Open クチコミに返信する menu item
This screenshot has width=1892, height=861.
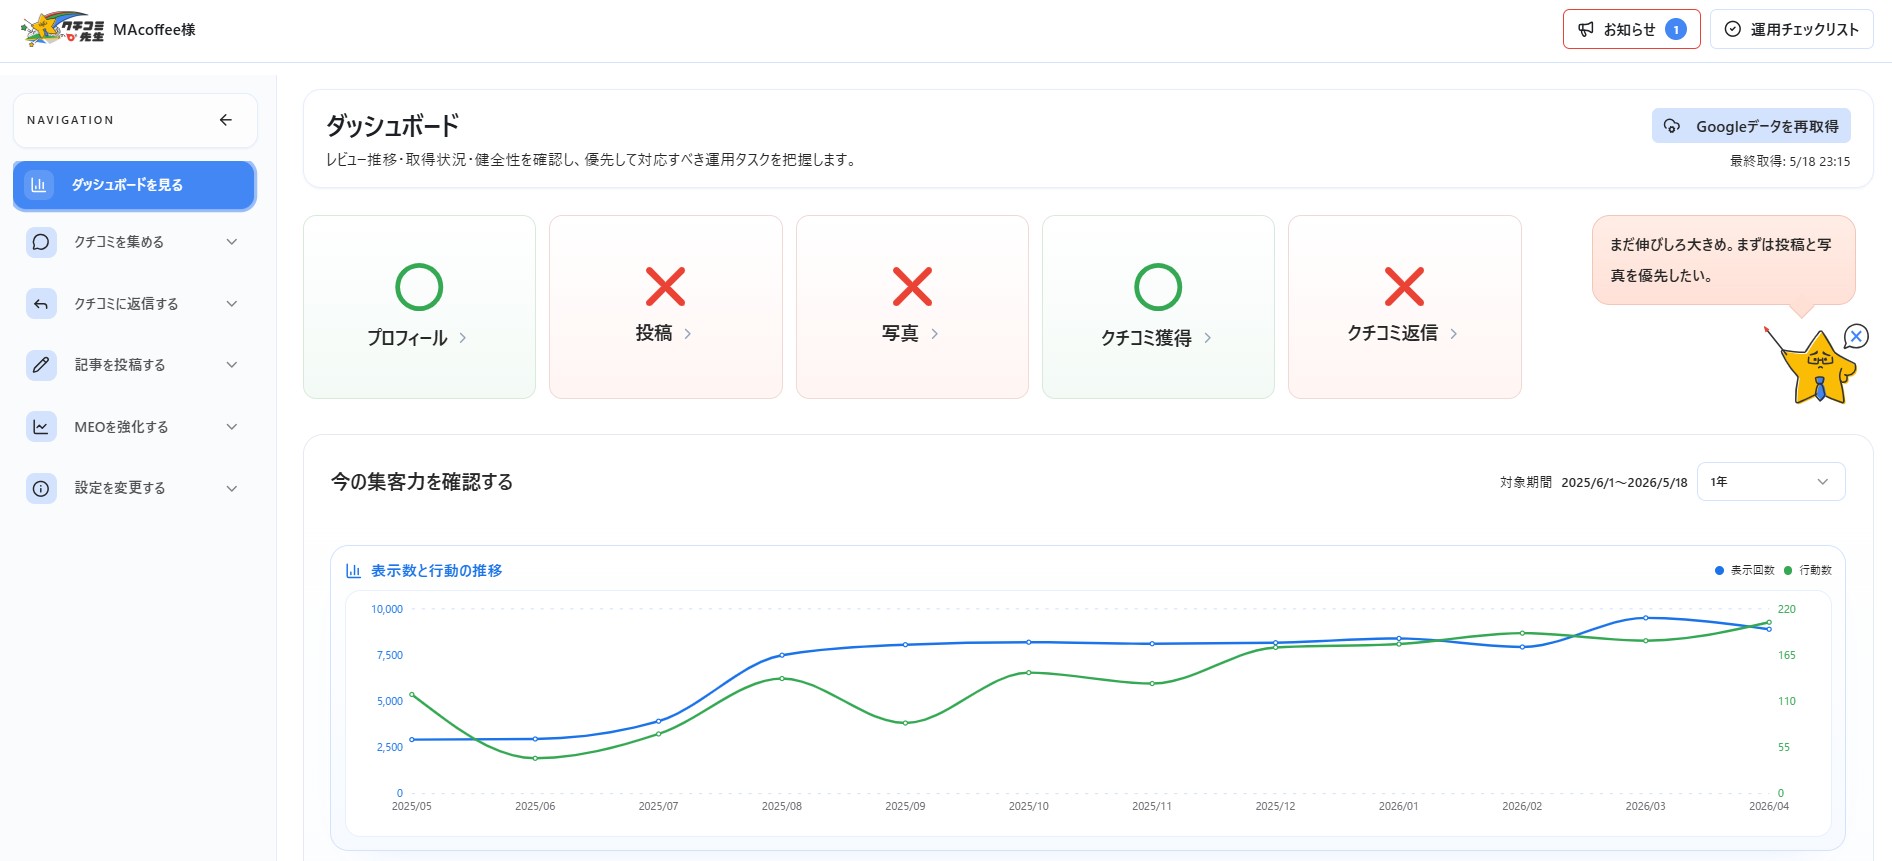(134, 304)
